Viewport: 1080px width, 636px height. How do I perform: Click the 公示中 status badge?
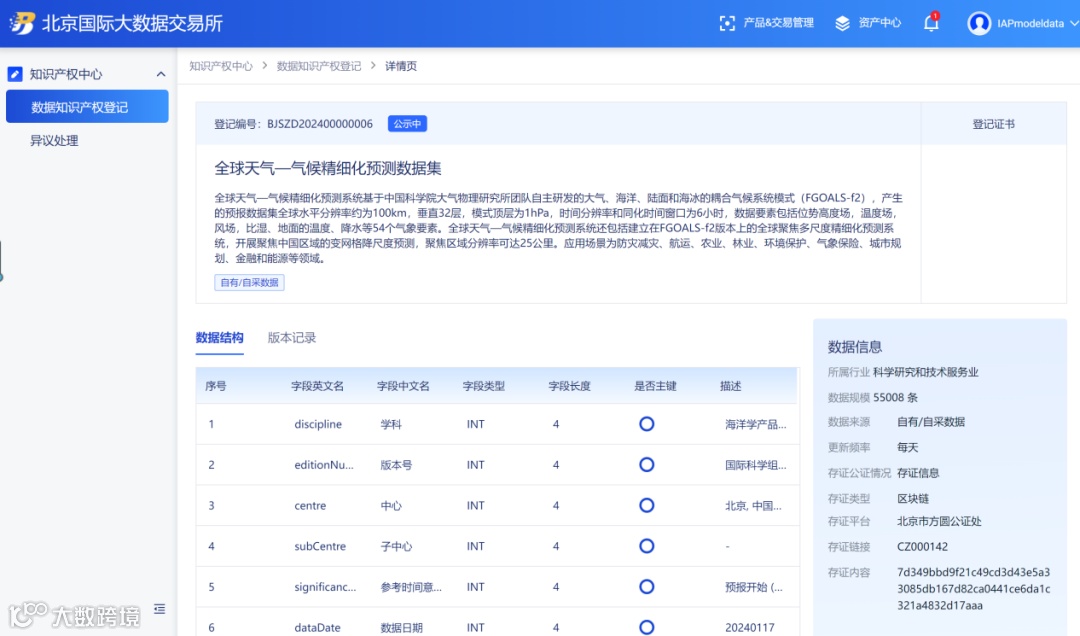coord(407,124)
